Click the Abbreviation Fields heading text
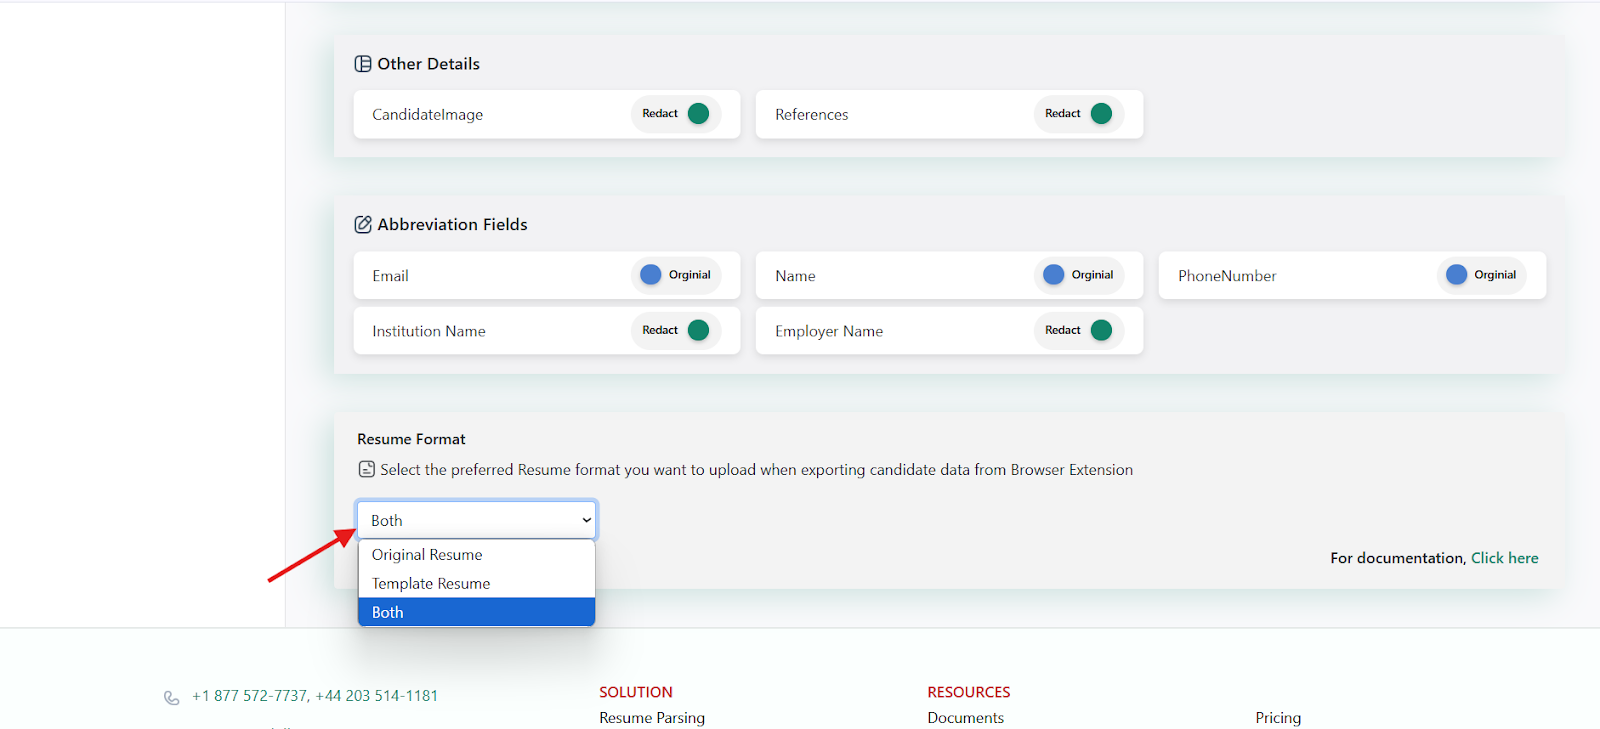The width and height of the screenshot is (1600, 729). pyautogui.click(x=452, y=225)
